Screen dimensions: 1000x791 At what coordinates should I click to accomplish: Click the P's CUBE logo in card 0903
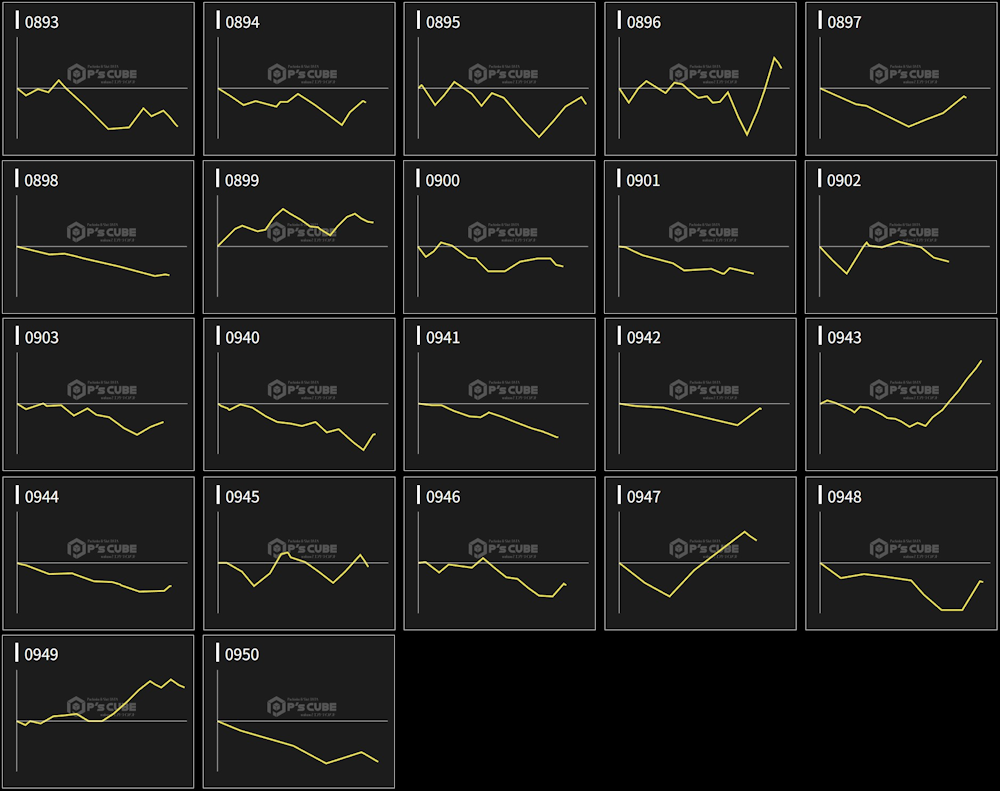coord(102,389)
